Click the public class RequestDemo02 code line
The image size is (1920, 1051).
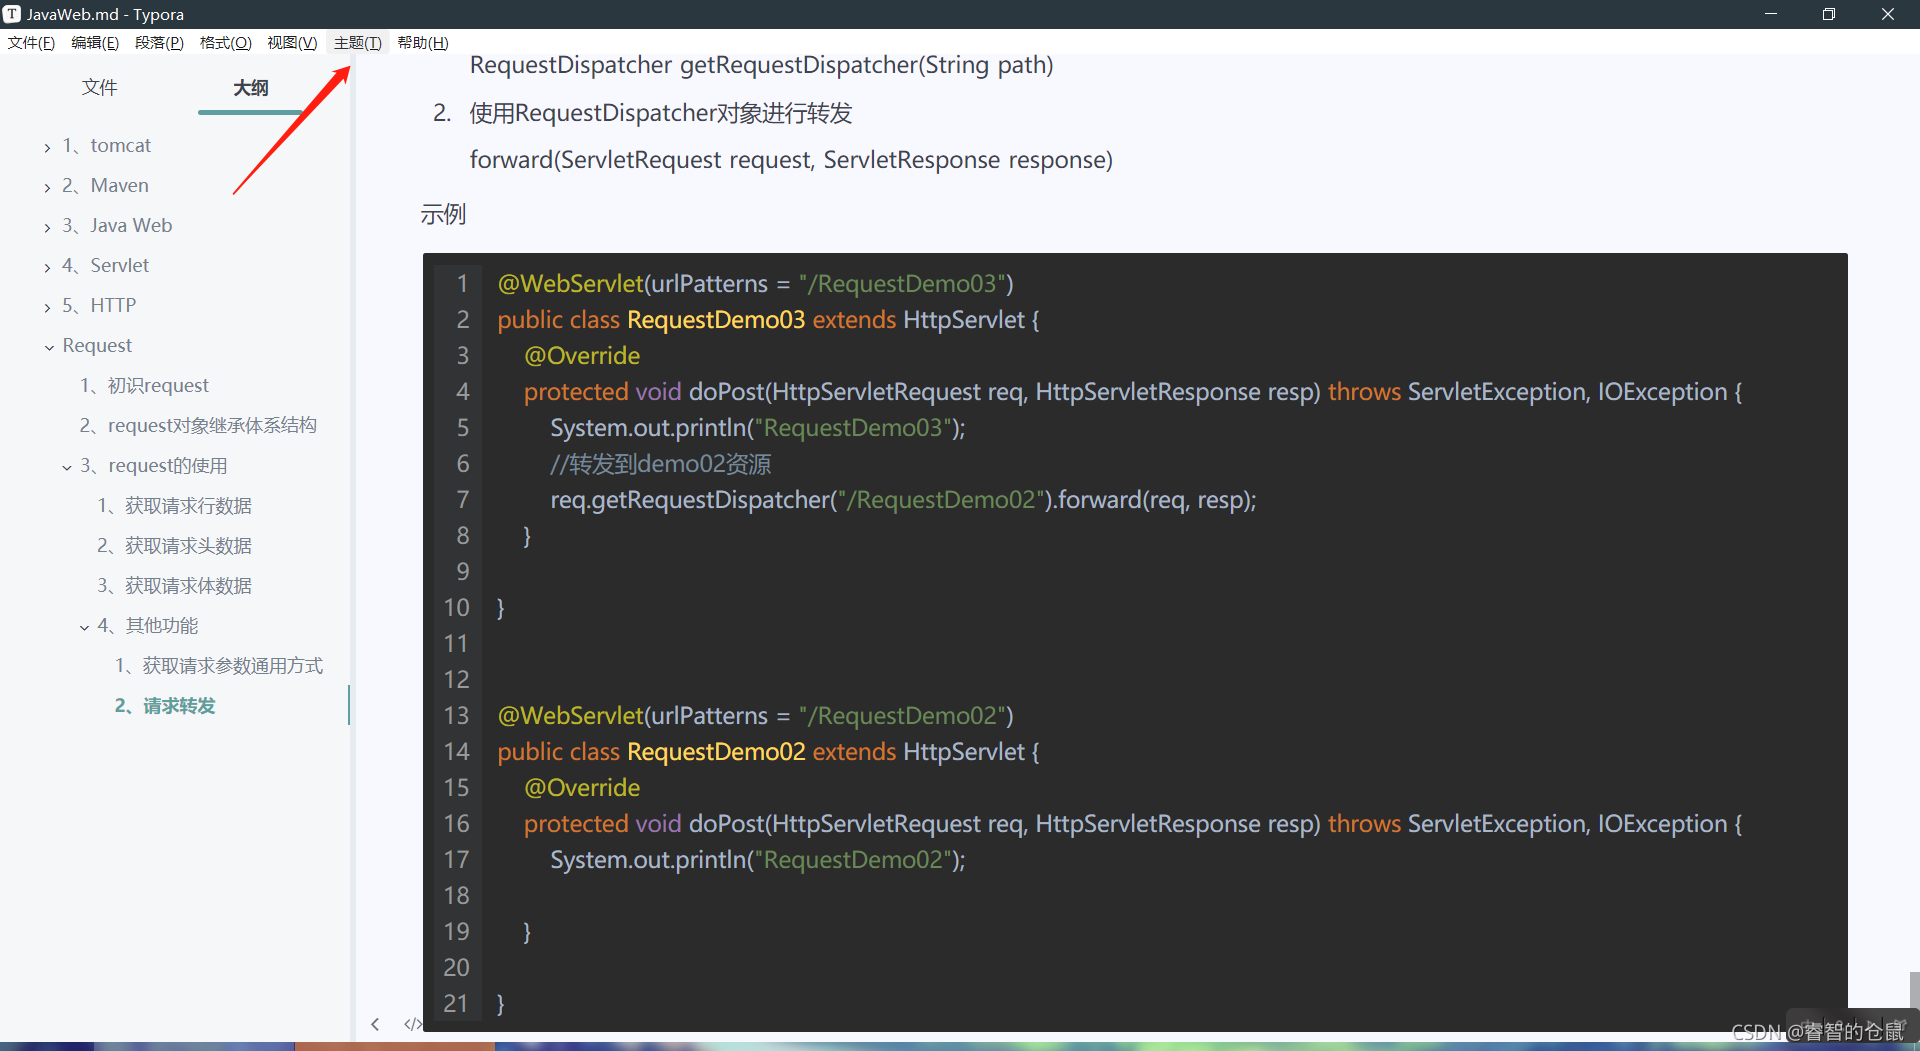pos(768,752)
